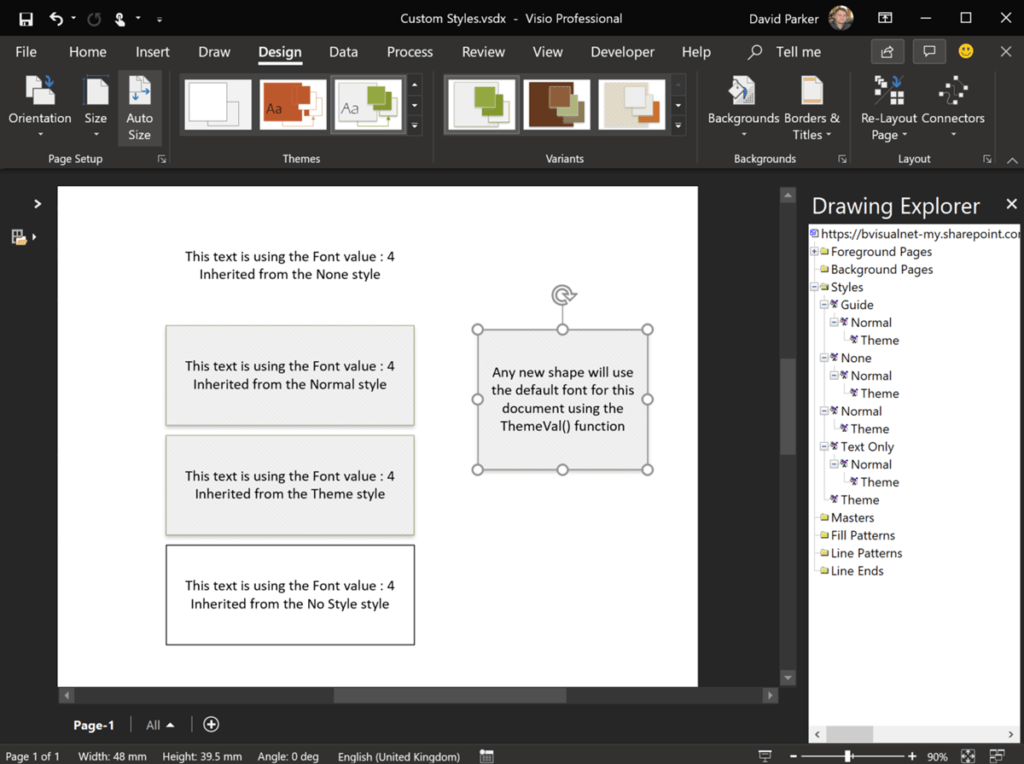Click the Borders & Titles icon
The image size is (1024, 764).
click(x=812, y=105)
